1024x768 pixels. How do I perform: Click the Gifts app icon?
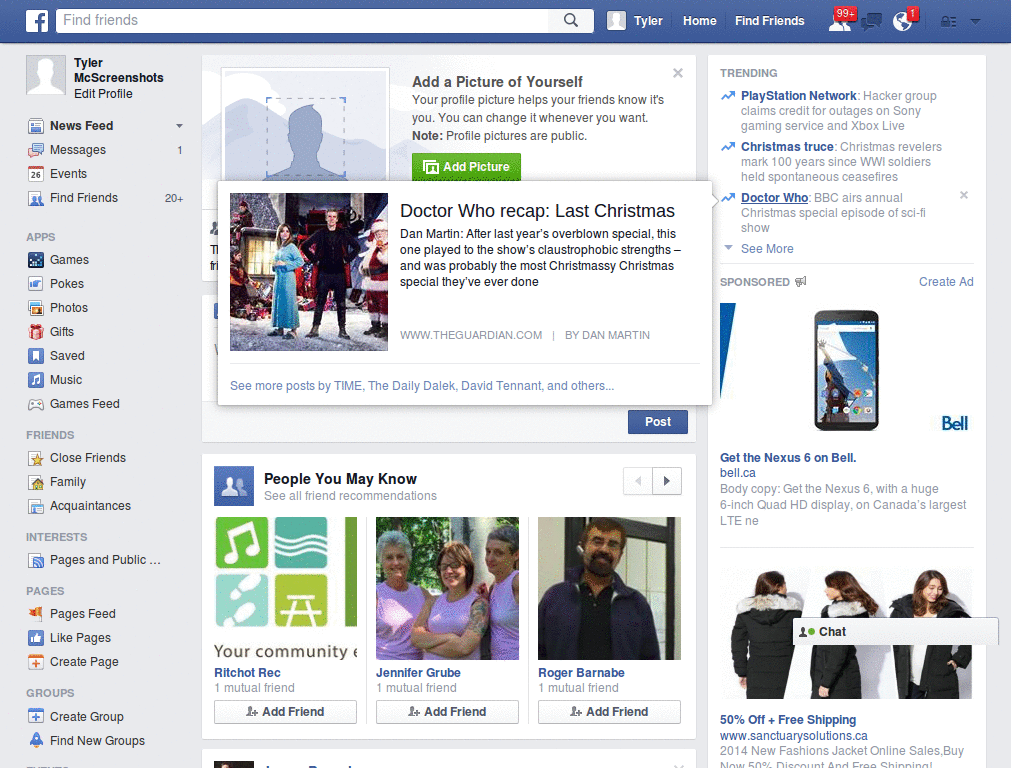pos(36,332)
